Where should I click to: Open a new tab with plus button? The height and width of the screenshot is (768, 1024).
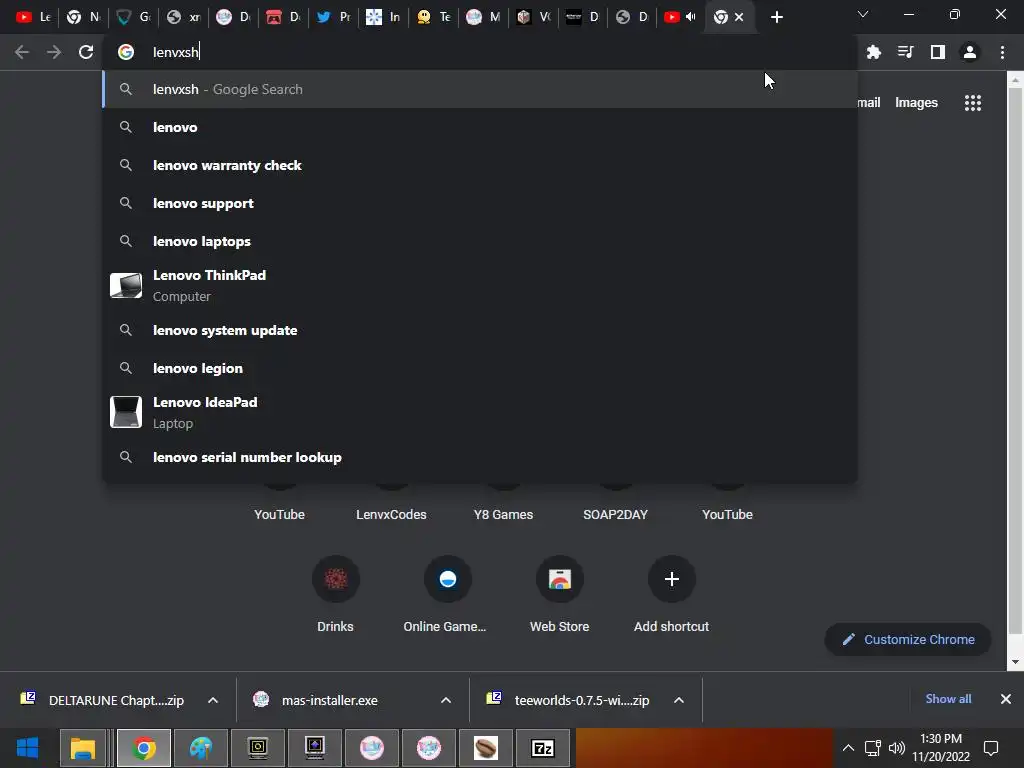776,17
